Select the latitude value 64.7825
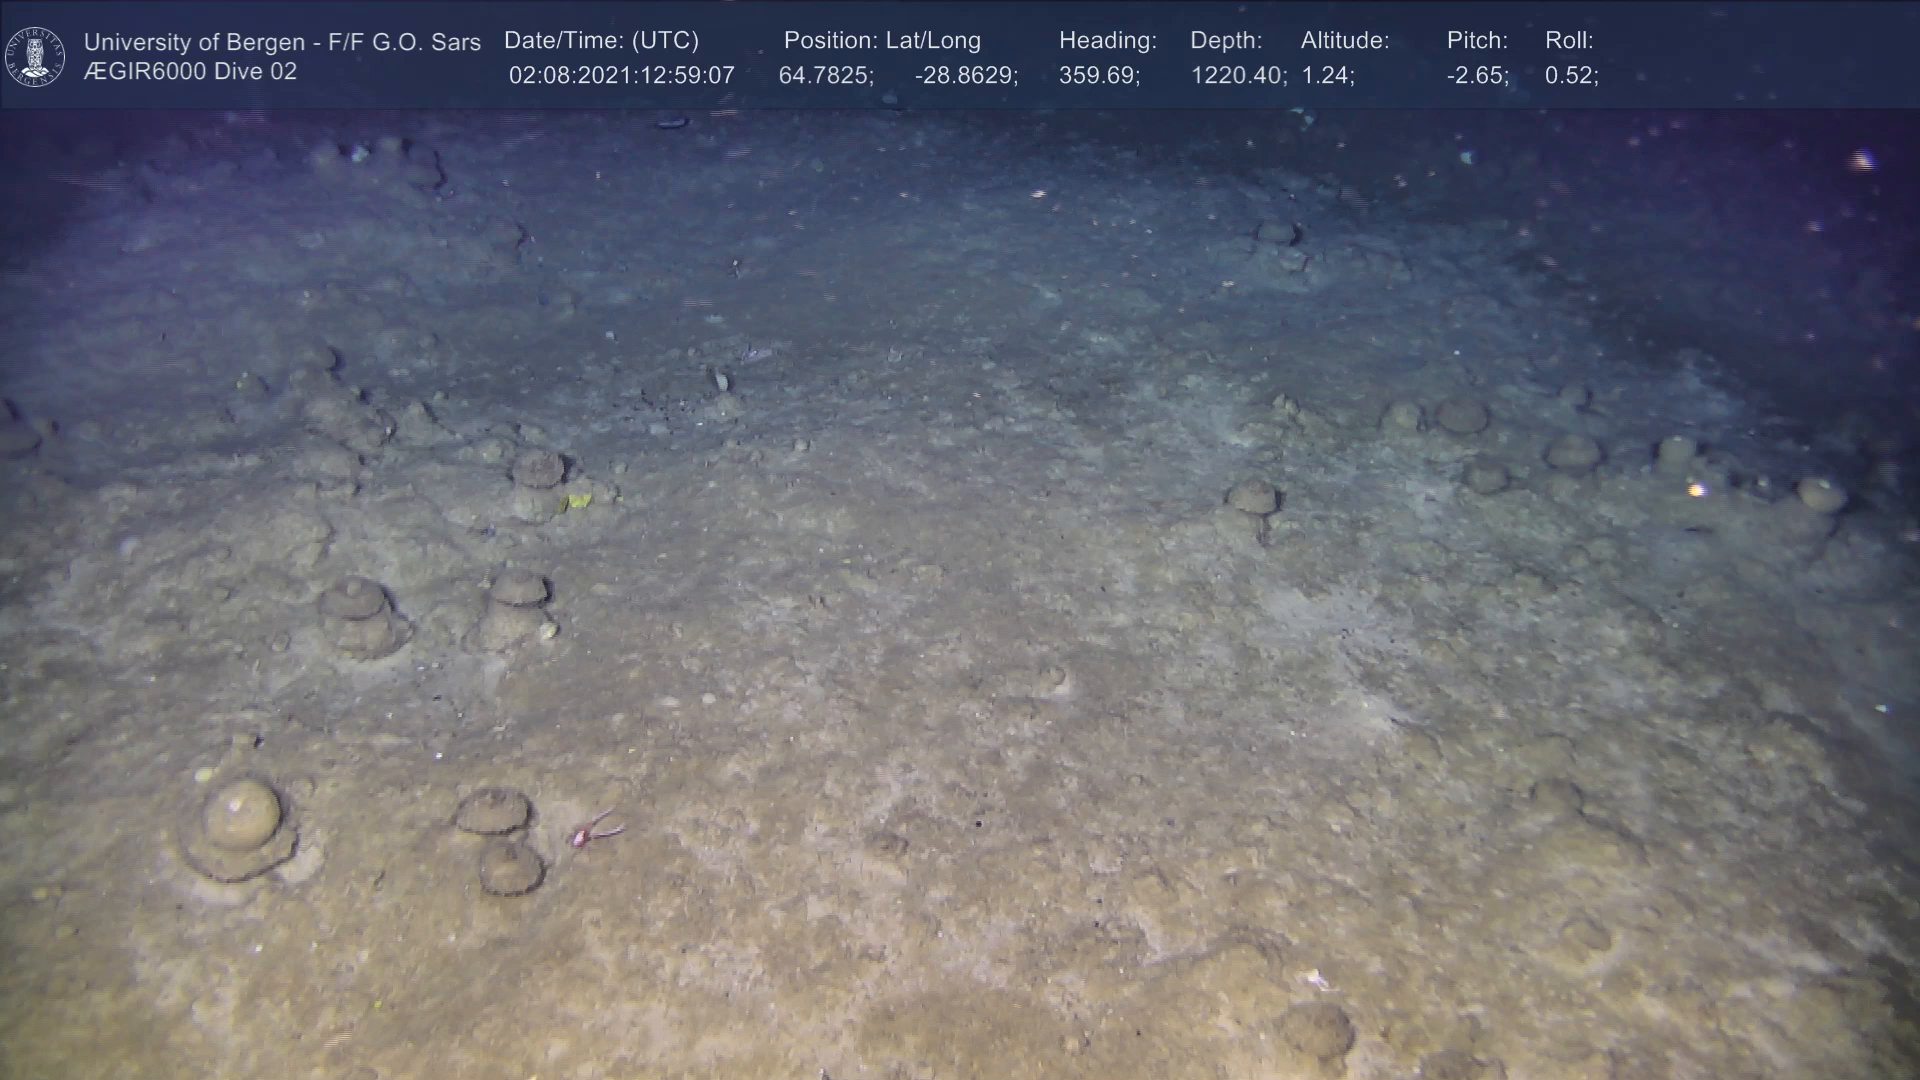Viewport: 1920px width, 1080px height. 826,76
